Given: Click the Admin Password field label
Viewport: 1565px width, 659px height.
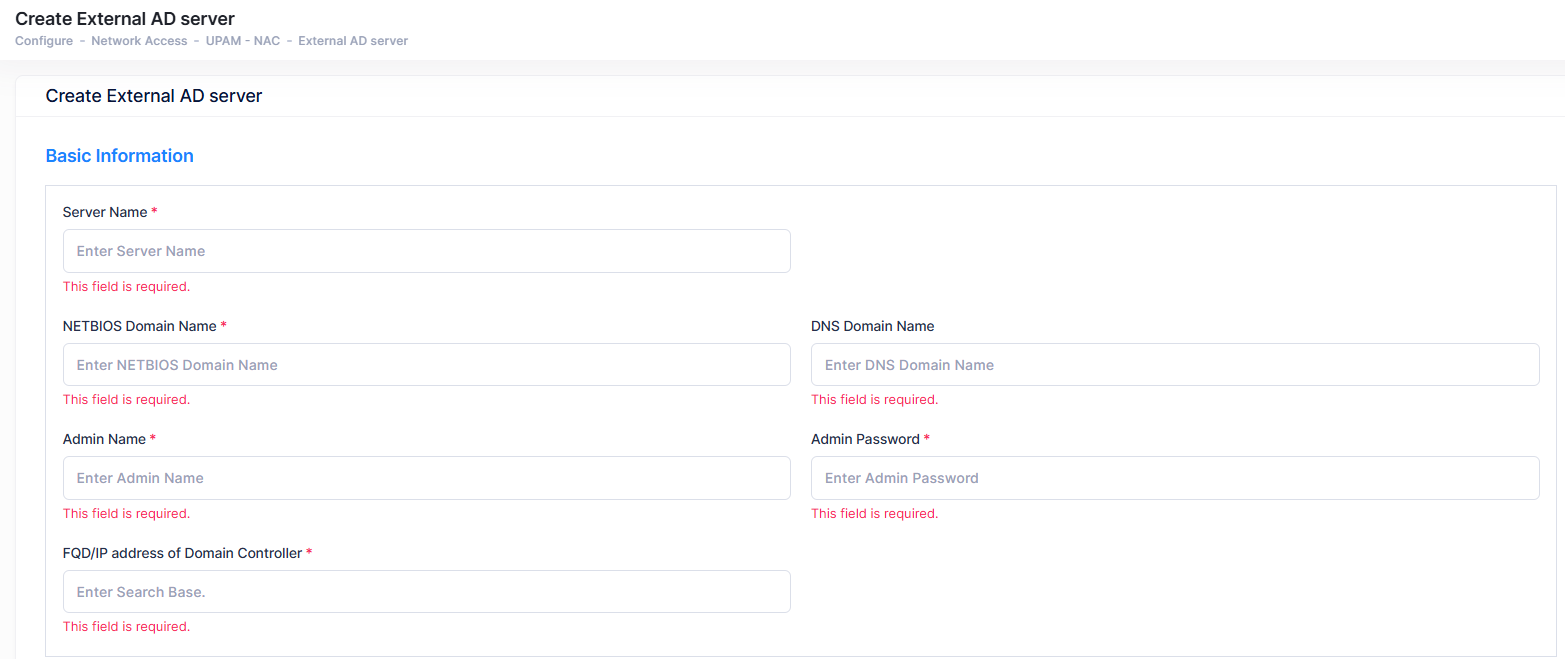Looking at the screenshot, I should (866, 439).
